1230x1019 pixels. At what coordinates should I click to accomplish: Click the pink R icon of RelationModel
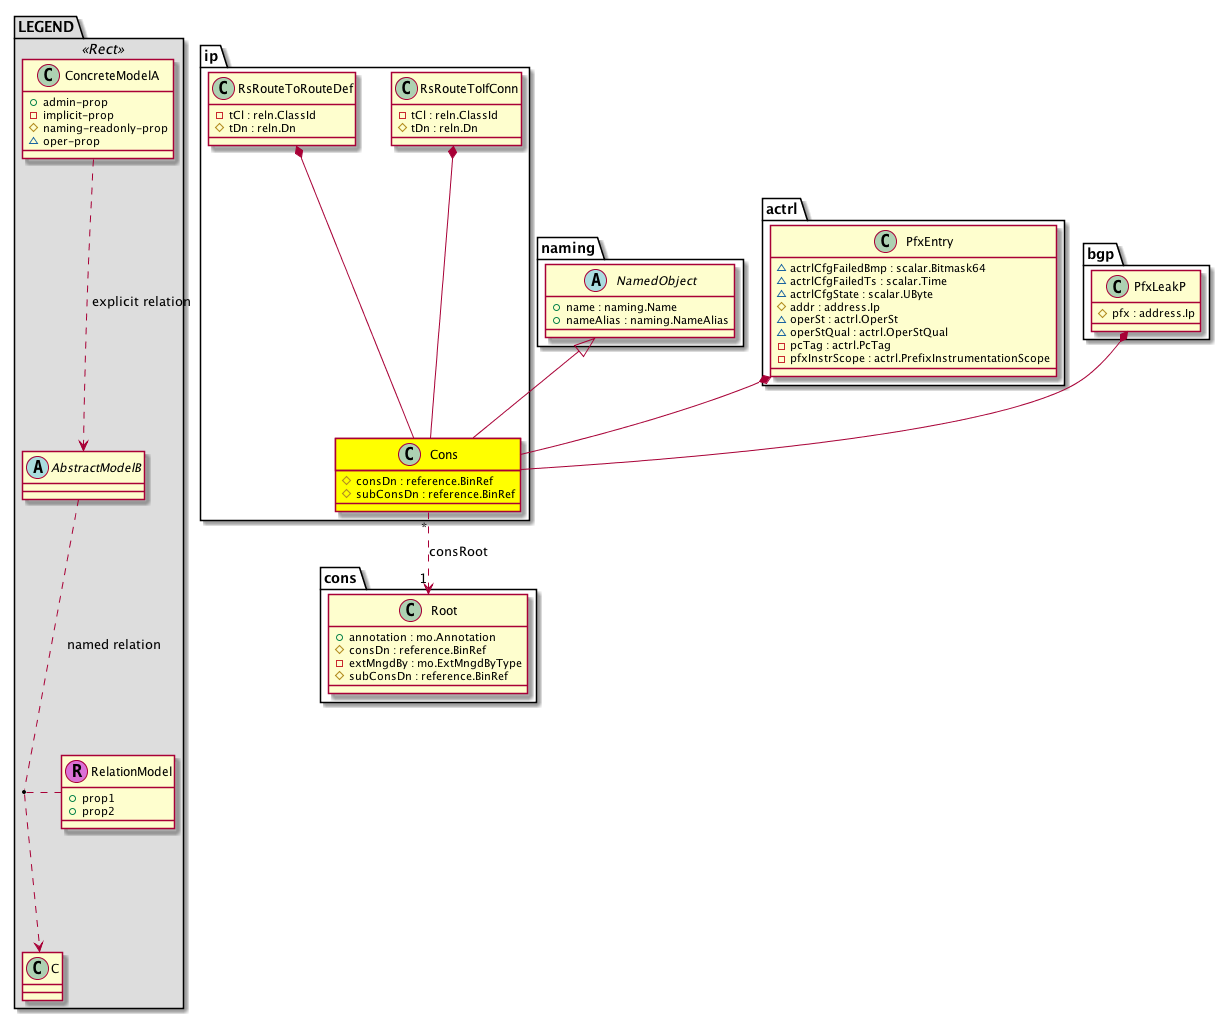tap(76, 771)
